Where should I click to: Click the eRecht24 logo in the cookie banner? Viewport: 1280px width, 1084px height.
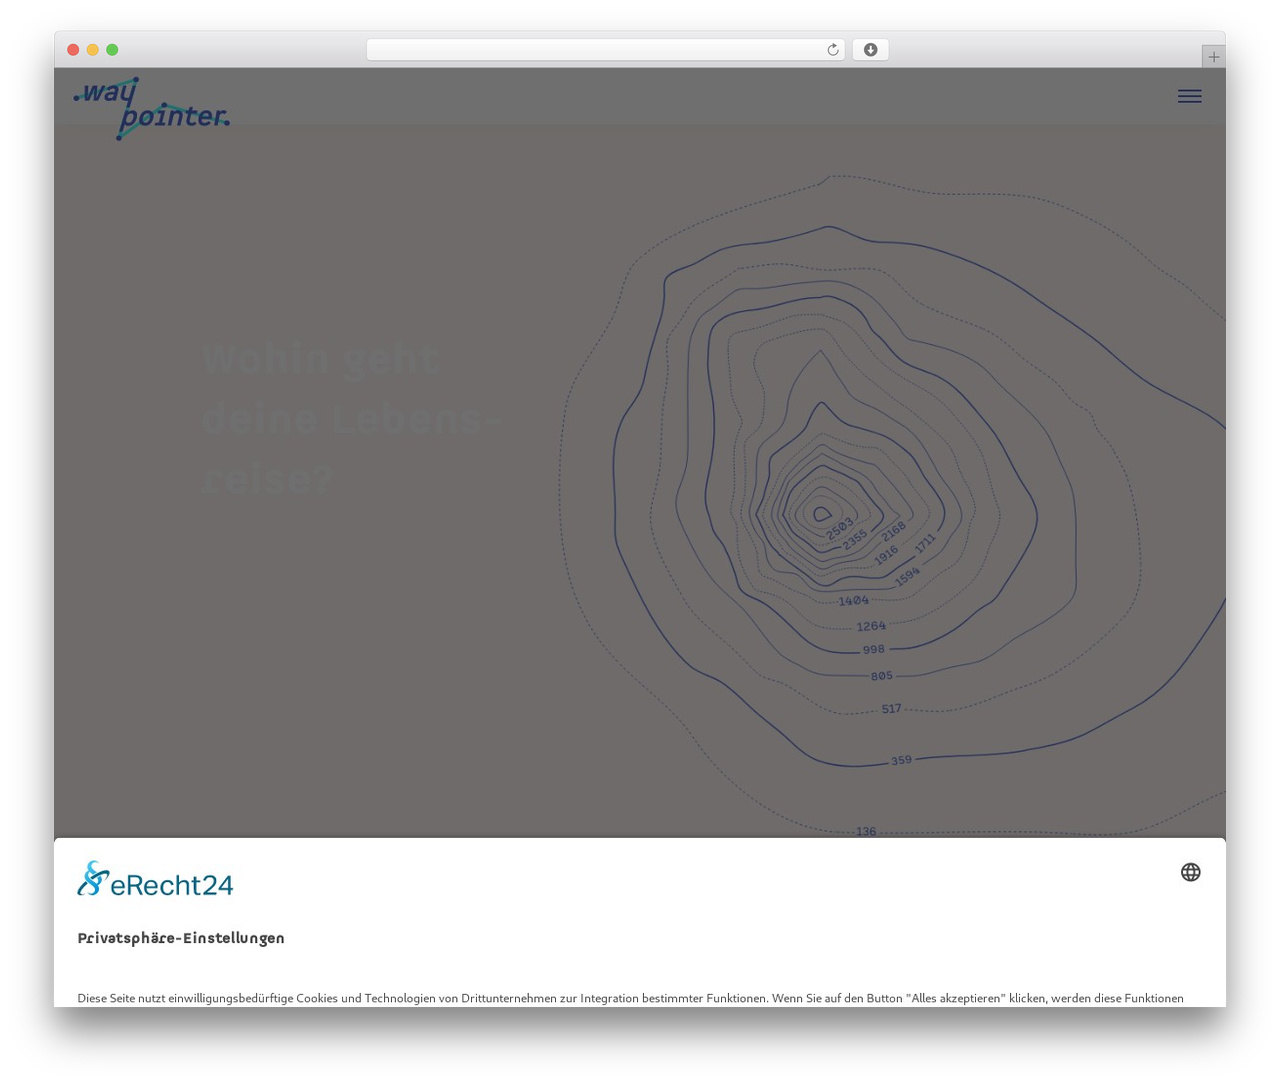[155, 879]
